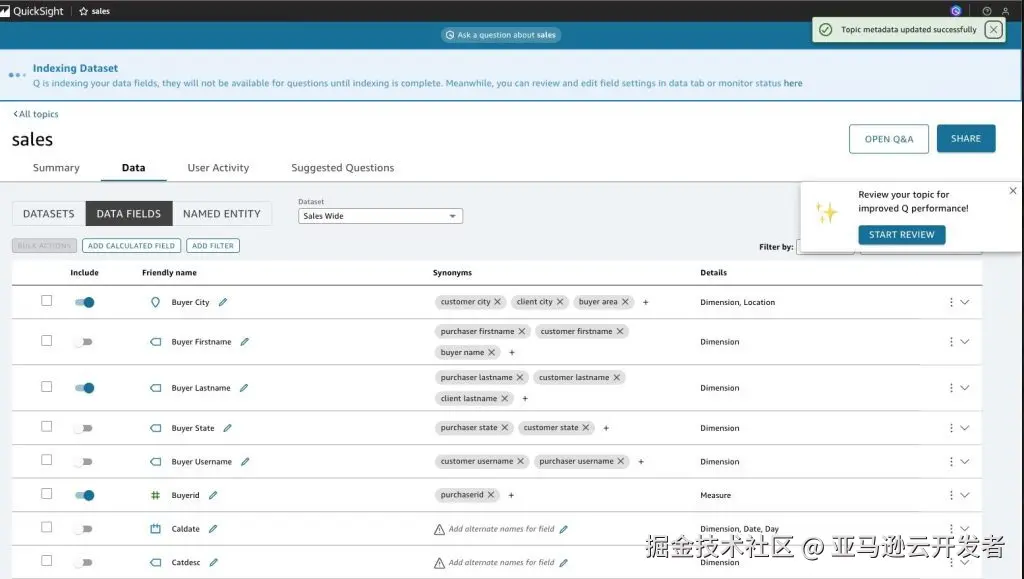The image size is (1024, 579).
Task: Remove 'purchaserid' synonym tag
Action: 491,495
